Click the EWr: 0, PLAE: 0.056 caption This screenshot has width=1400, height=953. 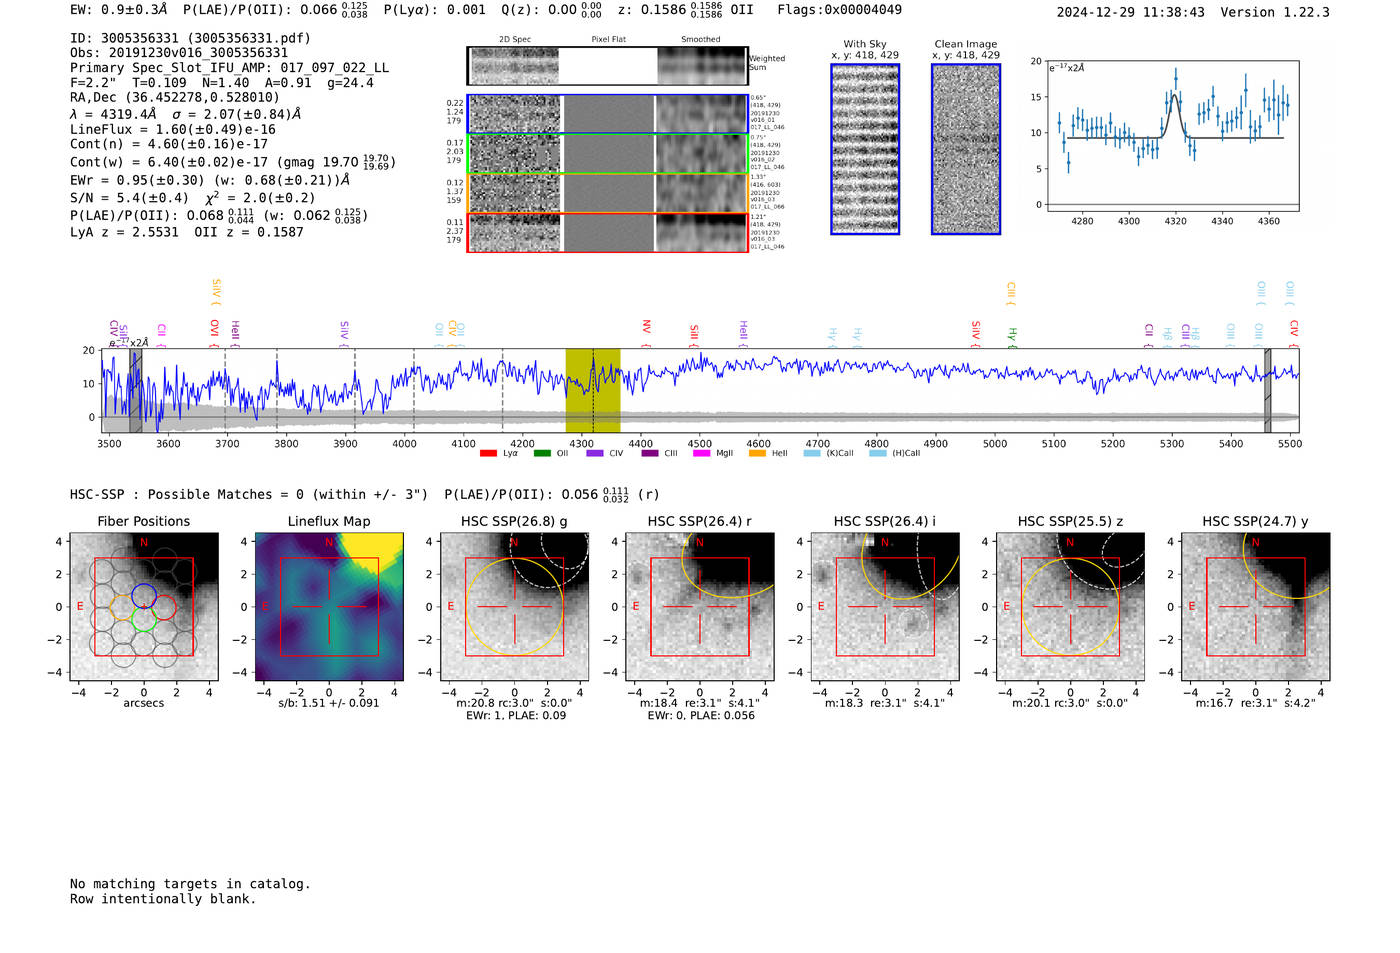point(701,715)
